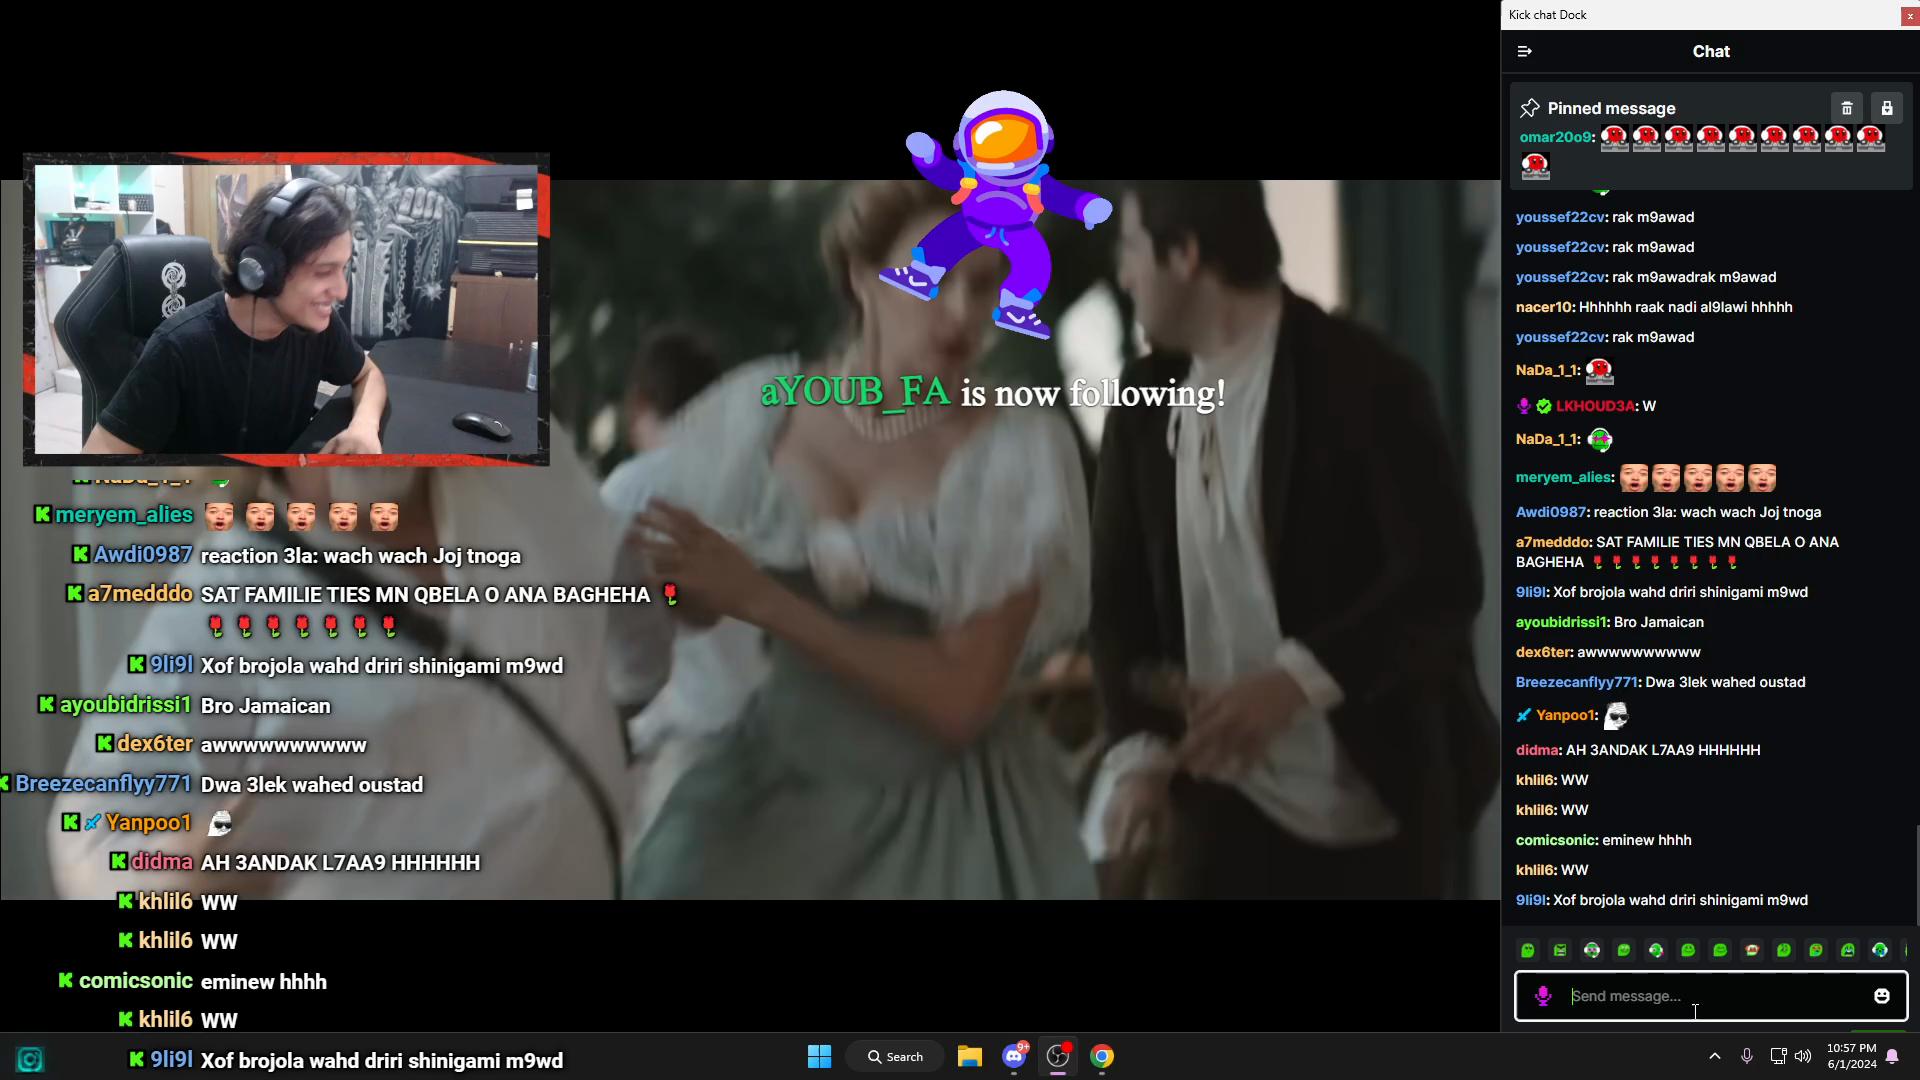Toggle the pinned message lock icon
1920x1080 pixels.
(x=1887, y=108)
